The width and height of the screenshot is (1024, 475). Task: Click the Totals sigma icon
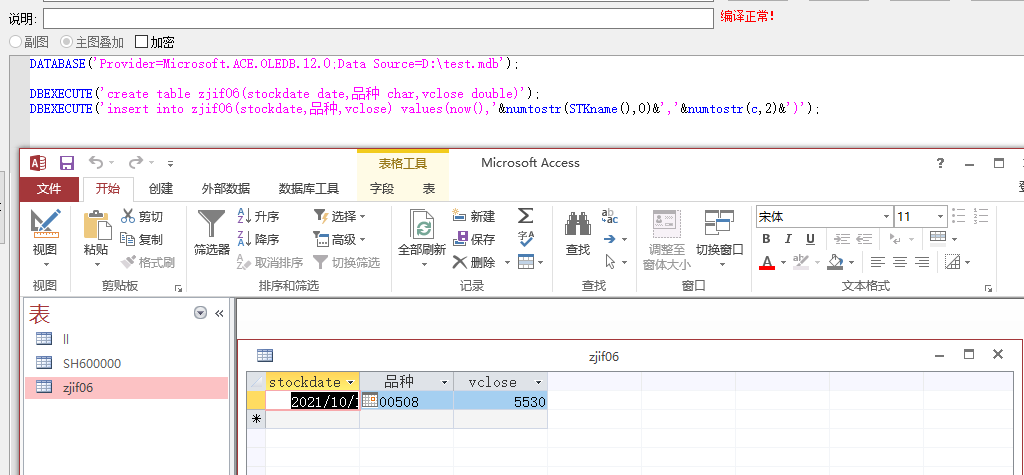pyautogui.click(x=526, y=216)
